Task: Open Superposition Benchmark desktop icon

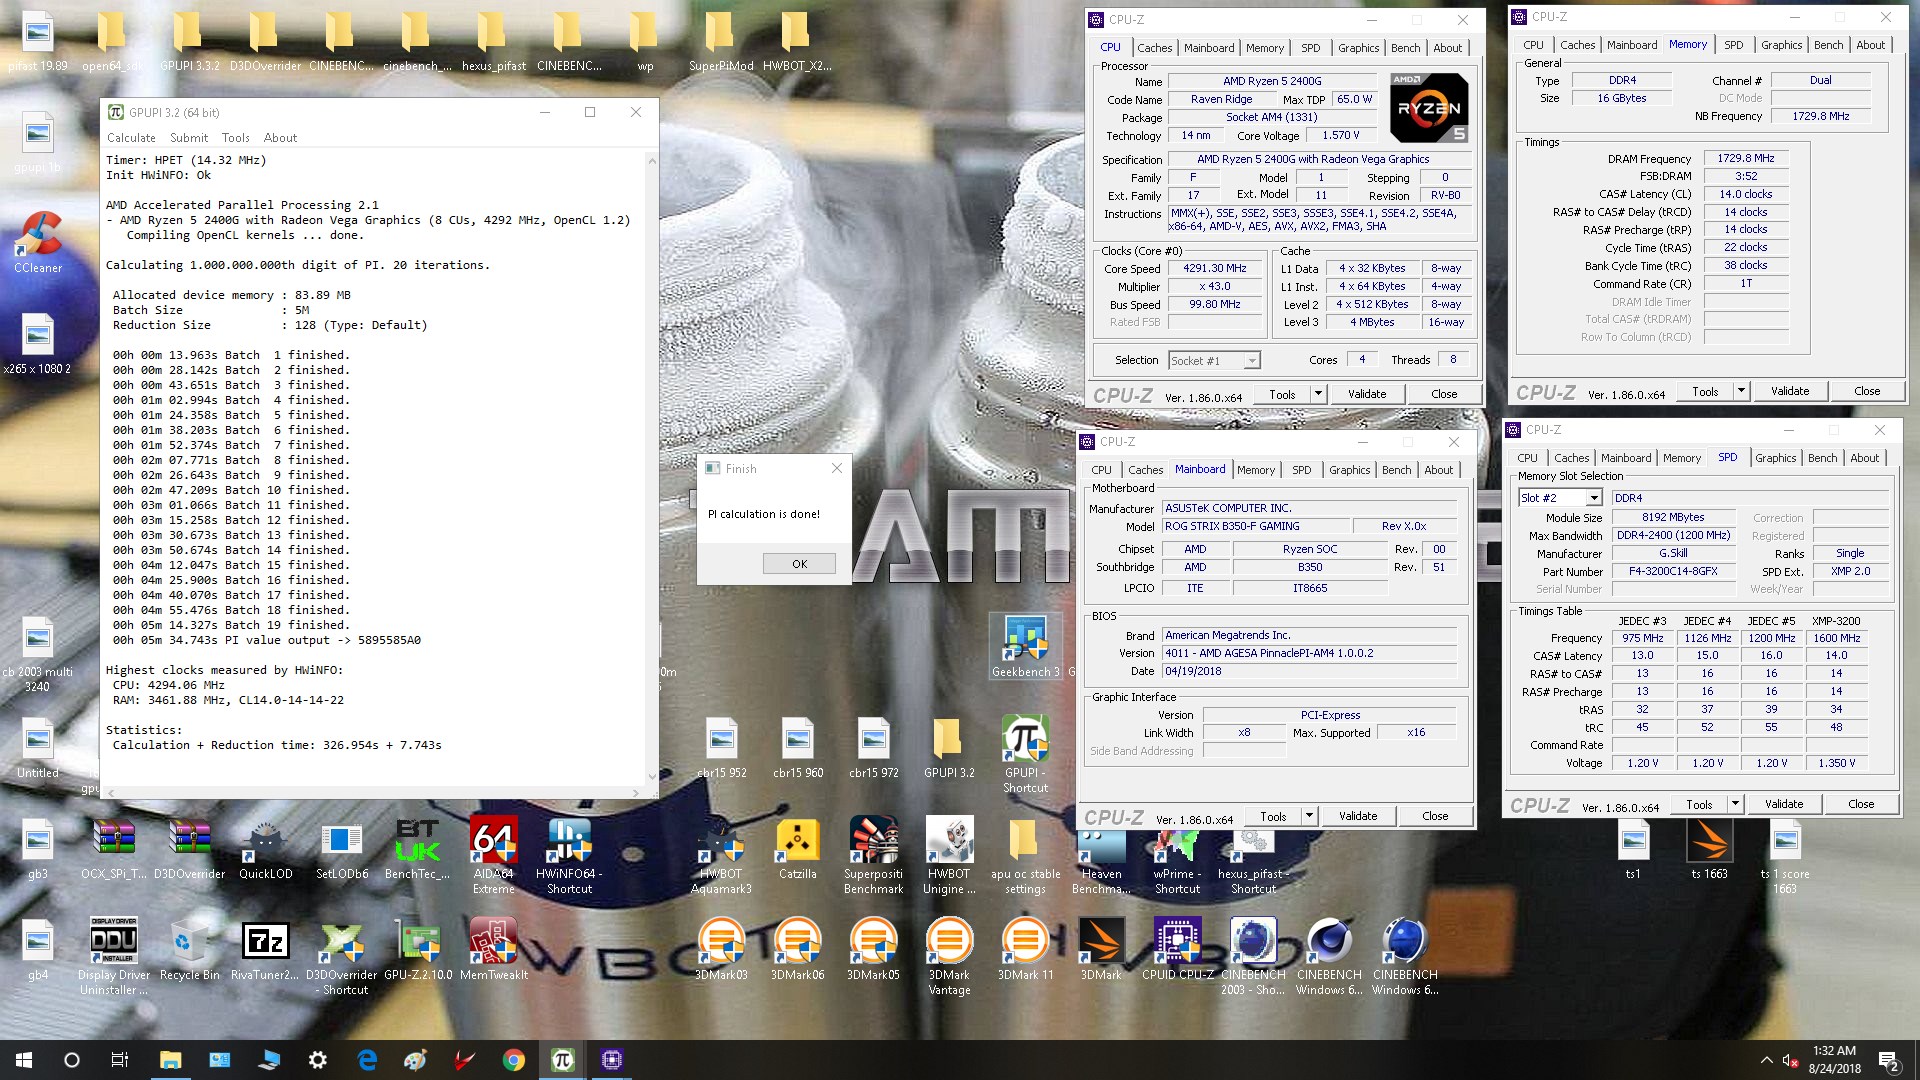Action: [873, 855]
